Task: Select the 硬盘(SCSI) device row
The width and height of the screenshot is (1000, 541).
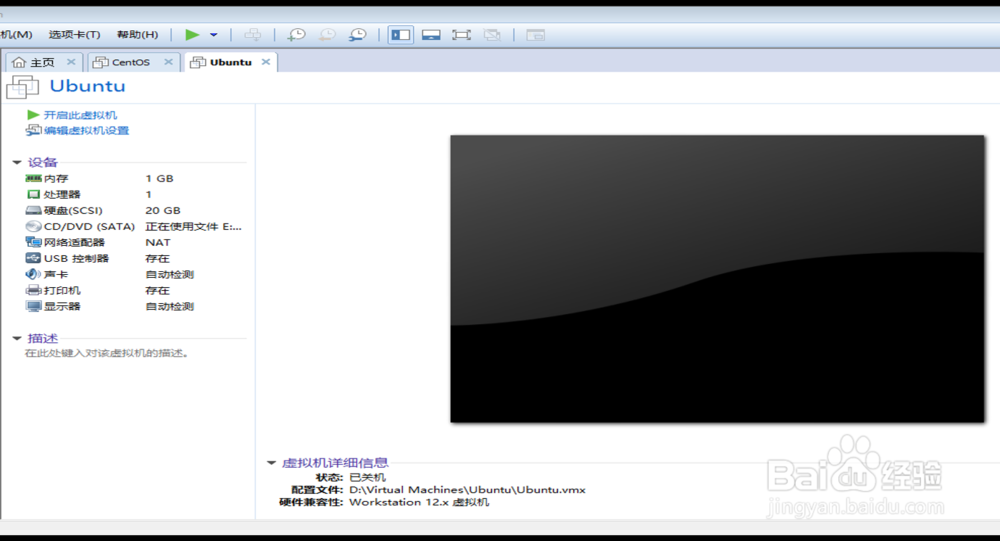Action: 134,211
